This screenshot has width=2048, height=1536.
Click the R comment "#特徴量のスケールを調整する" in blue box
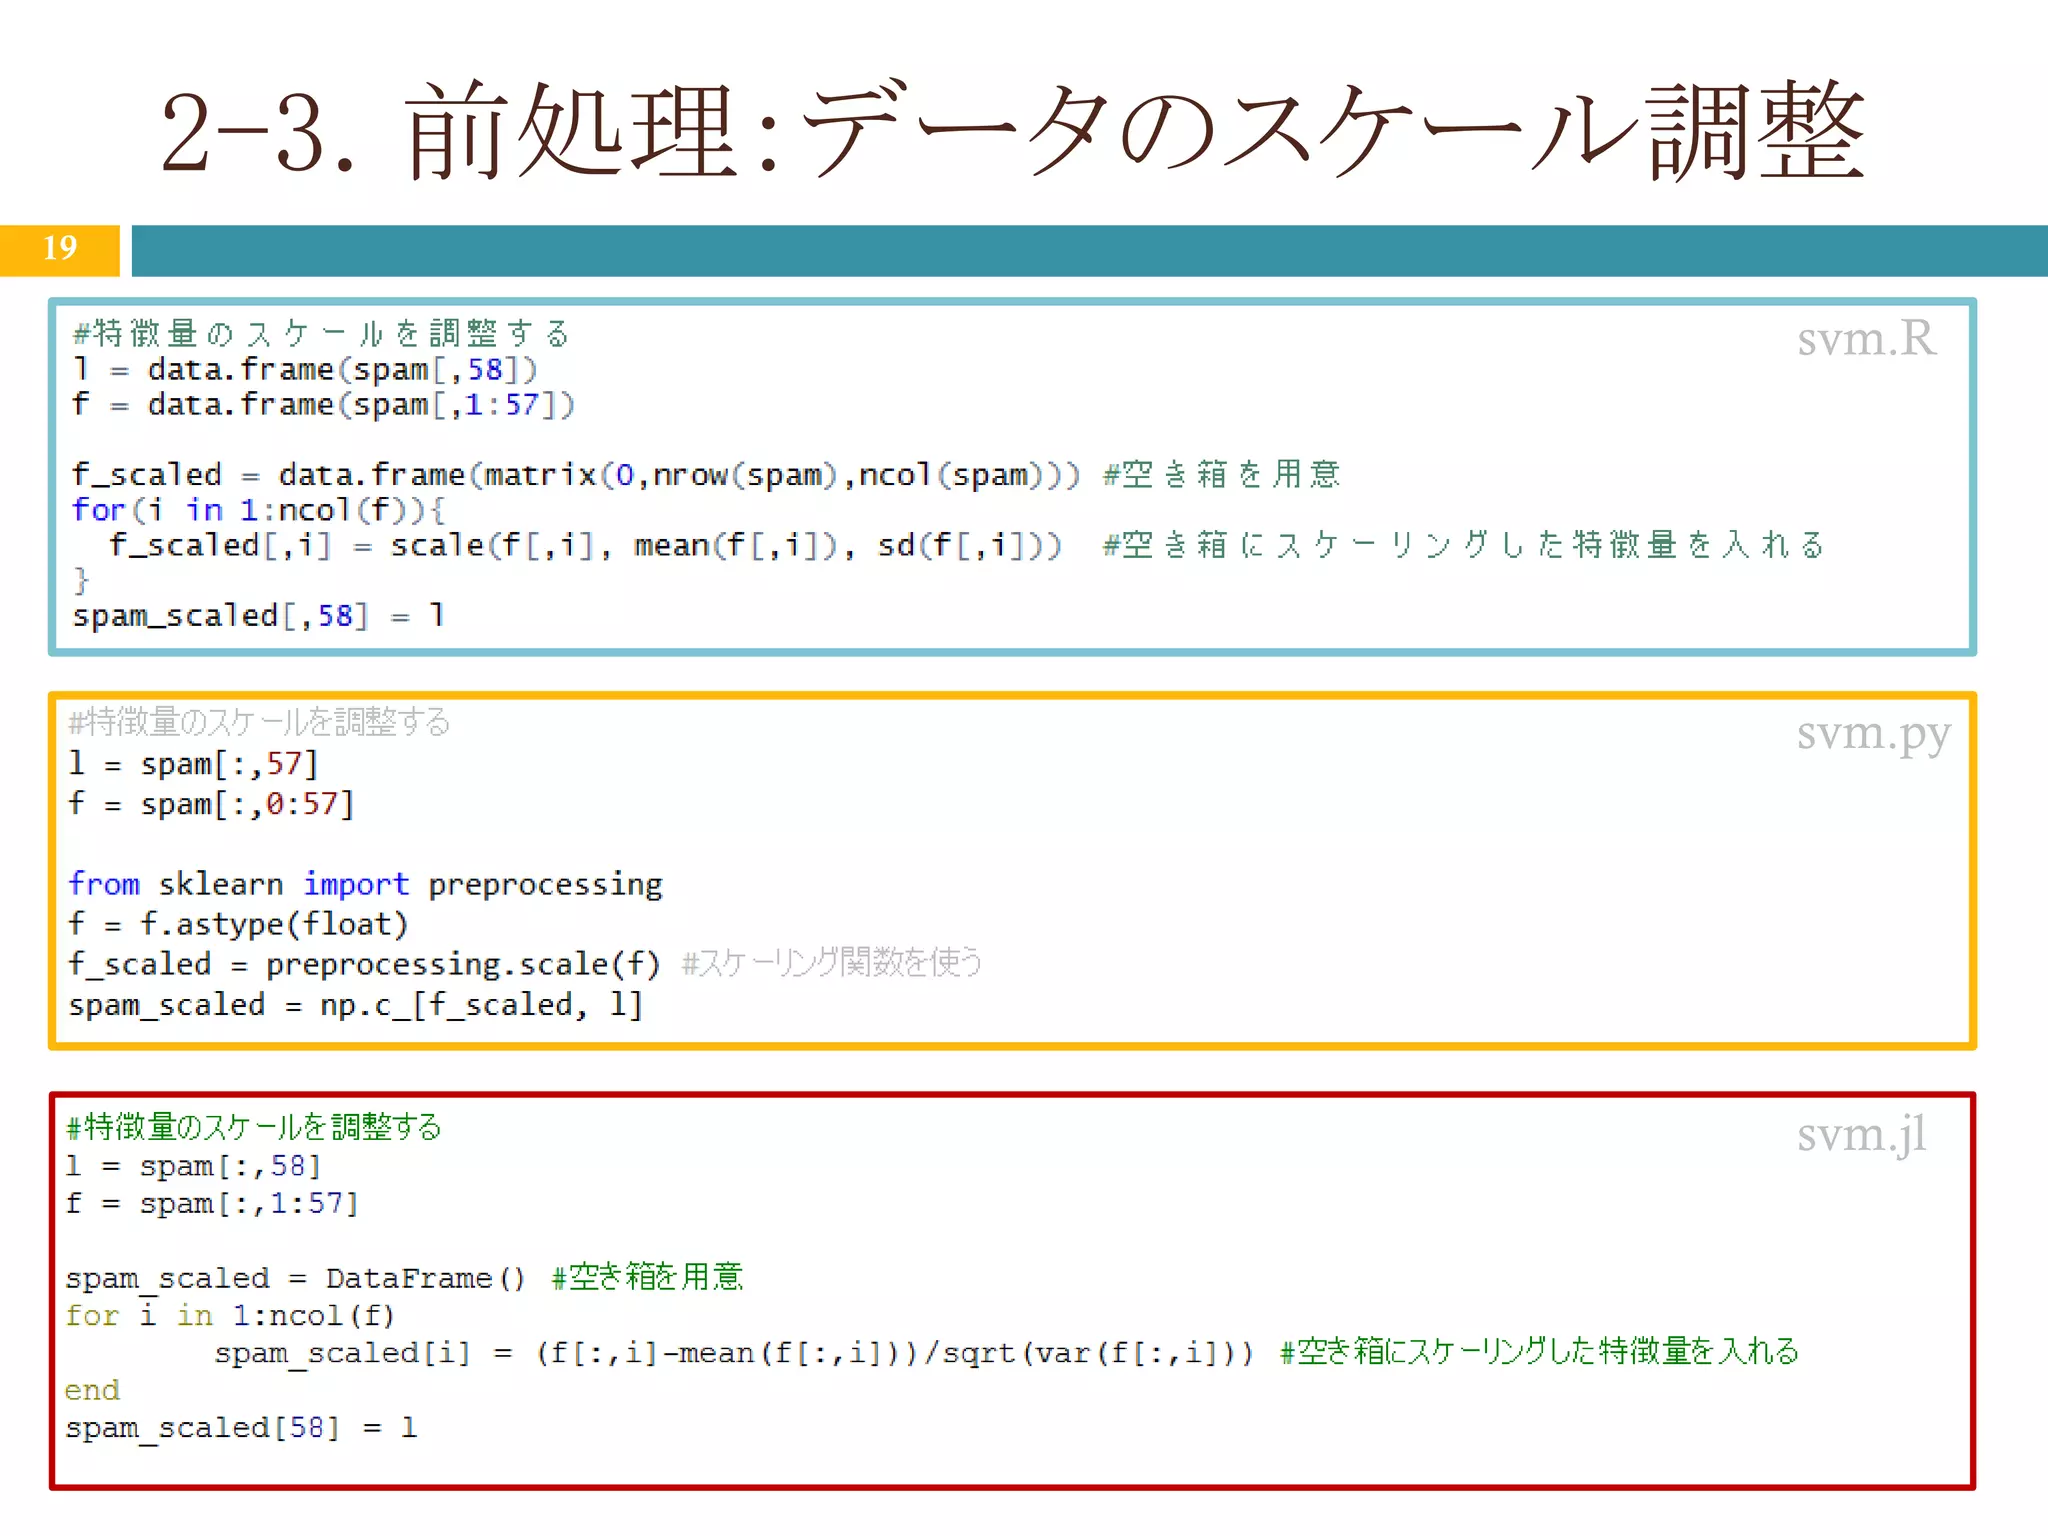point(322,333)
